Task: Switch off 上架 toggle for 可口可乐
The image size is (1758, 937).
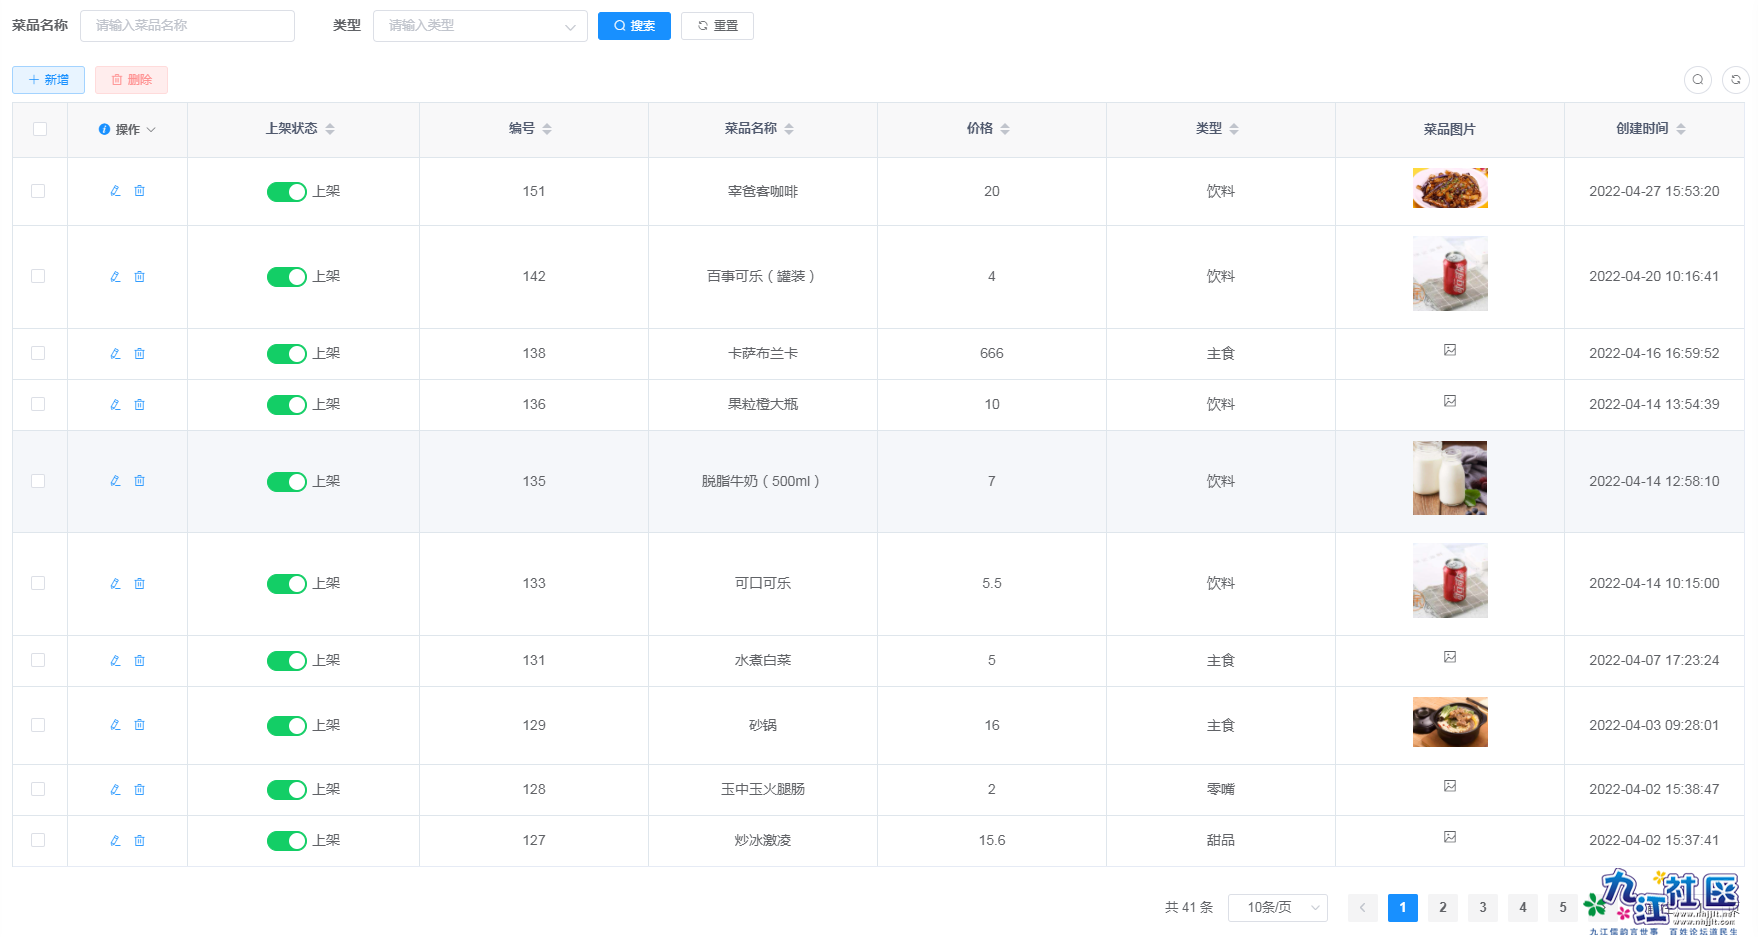Action: tap(287, 583)
